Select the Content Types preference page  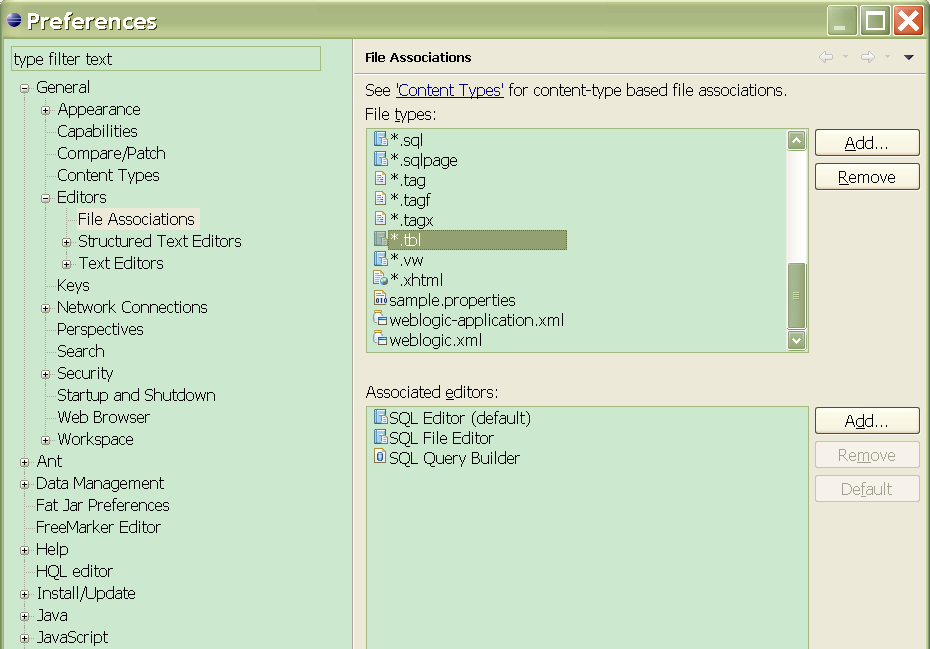coord(108,175)
